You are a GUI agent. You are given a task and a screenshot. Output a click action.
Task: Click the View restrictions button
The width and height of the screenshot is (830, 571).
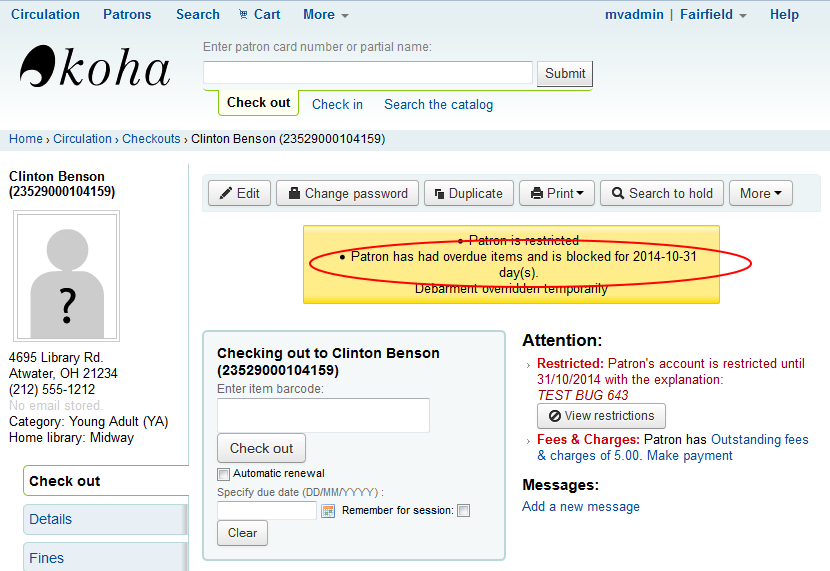[601, 416]
